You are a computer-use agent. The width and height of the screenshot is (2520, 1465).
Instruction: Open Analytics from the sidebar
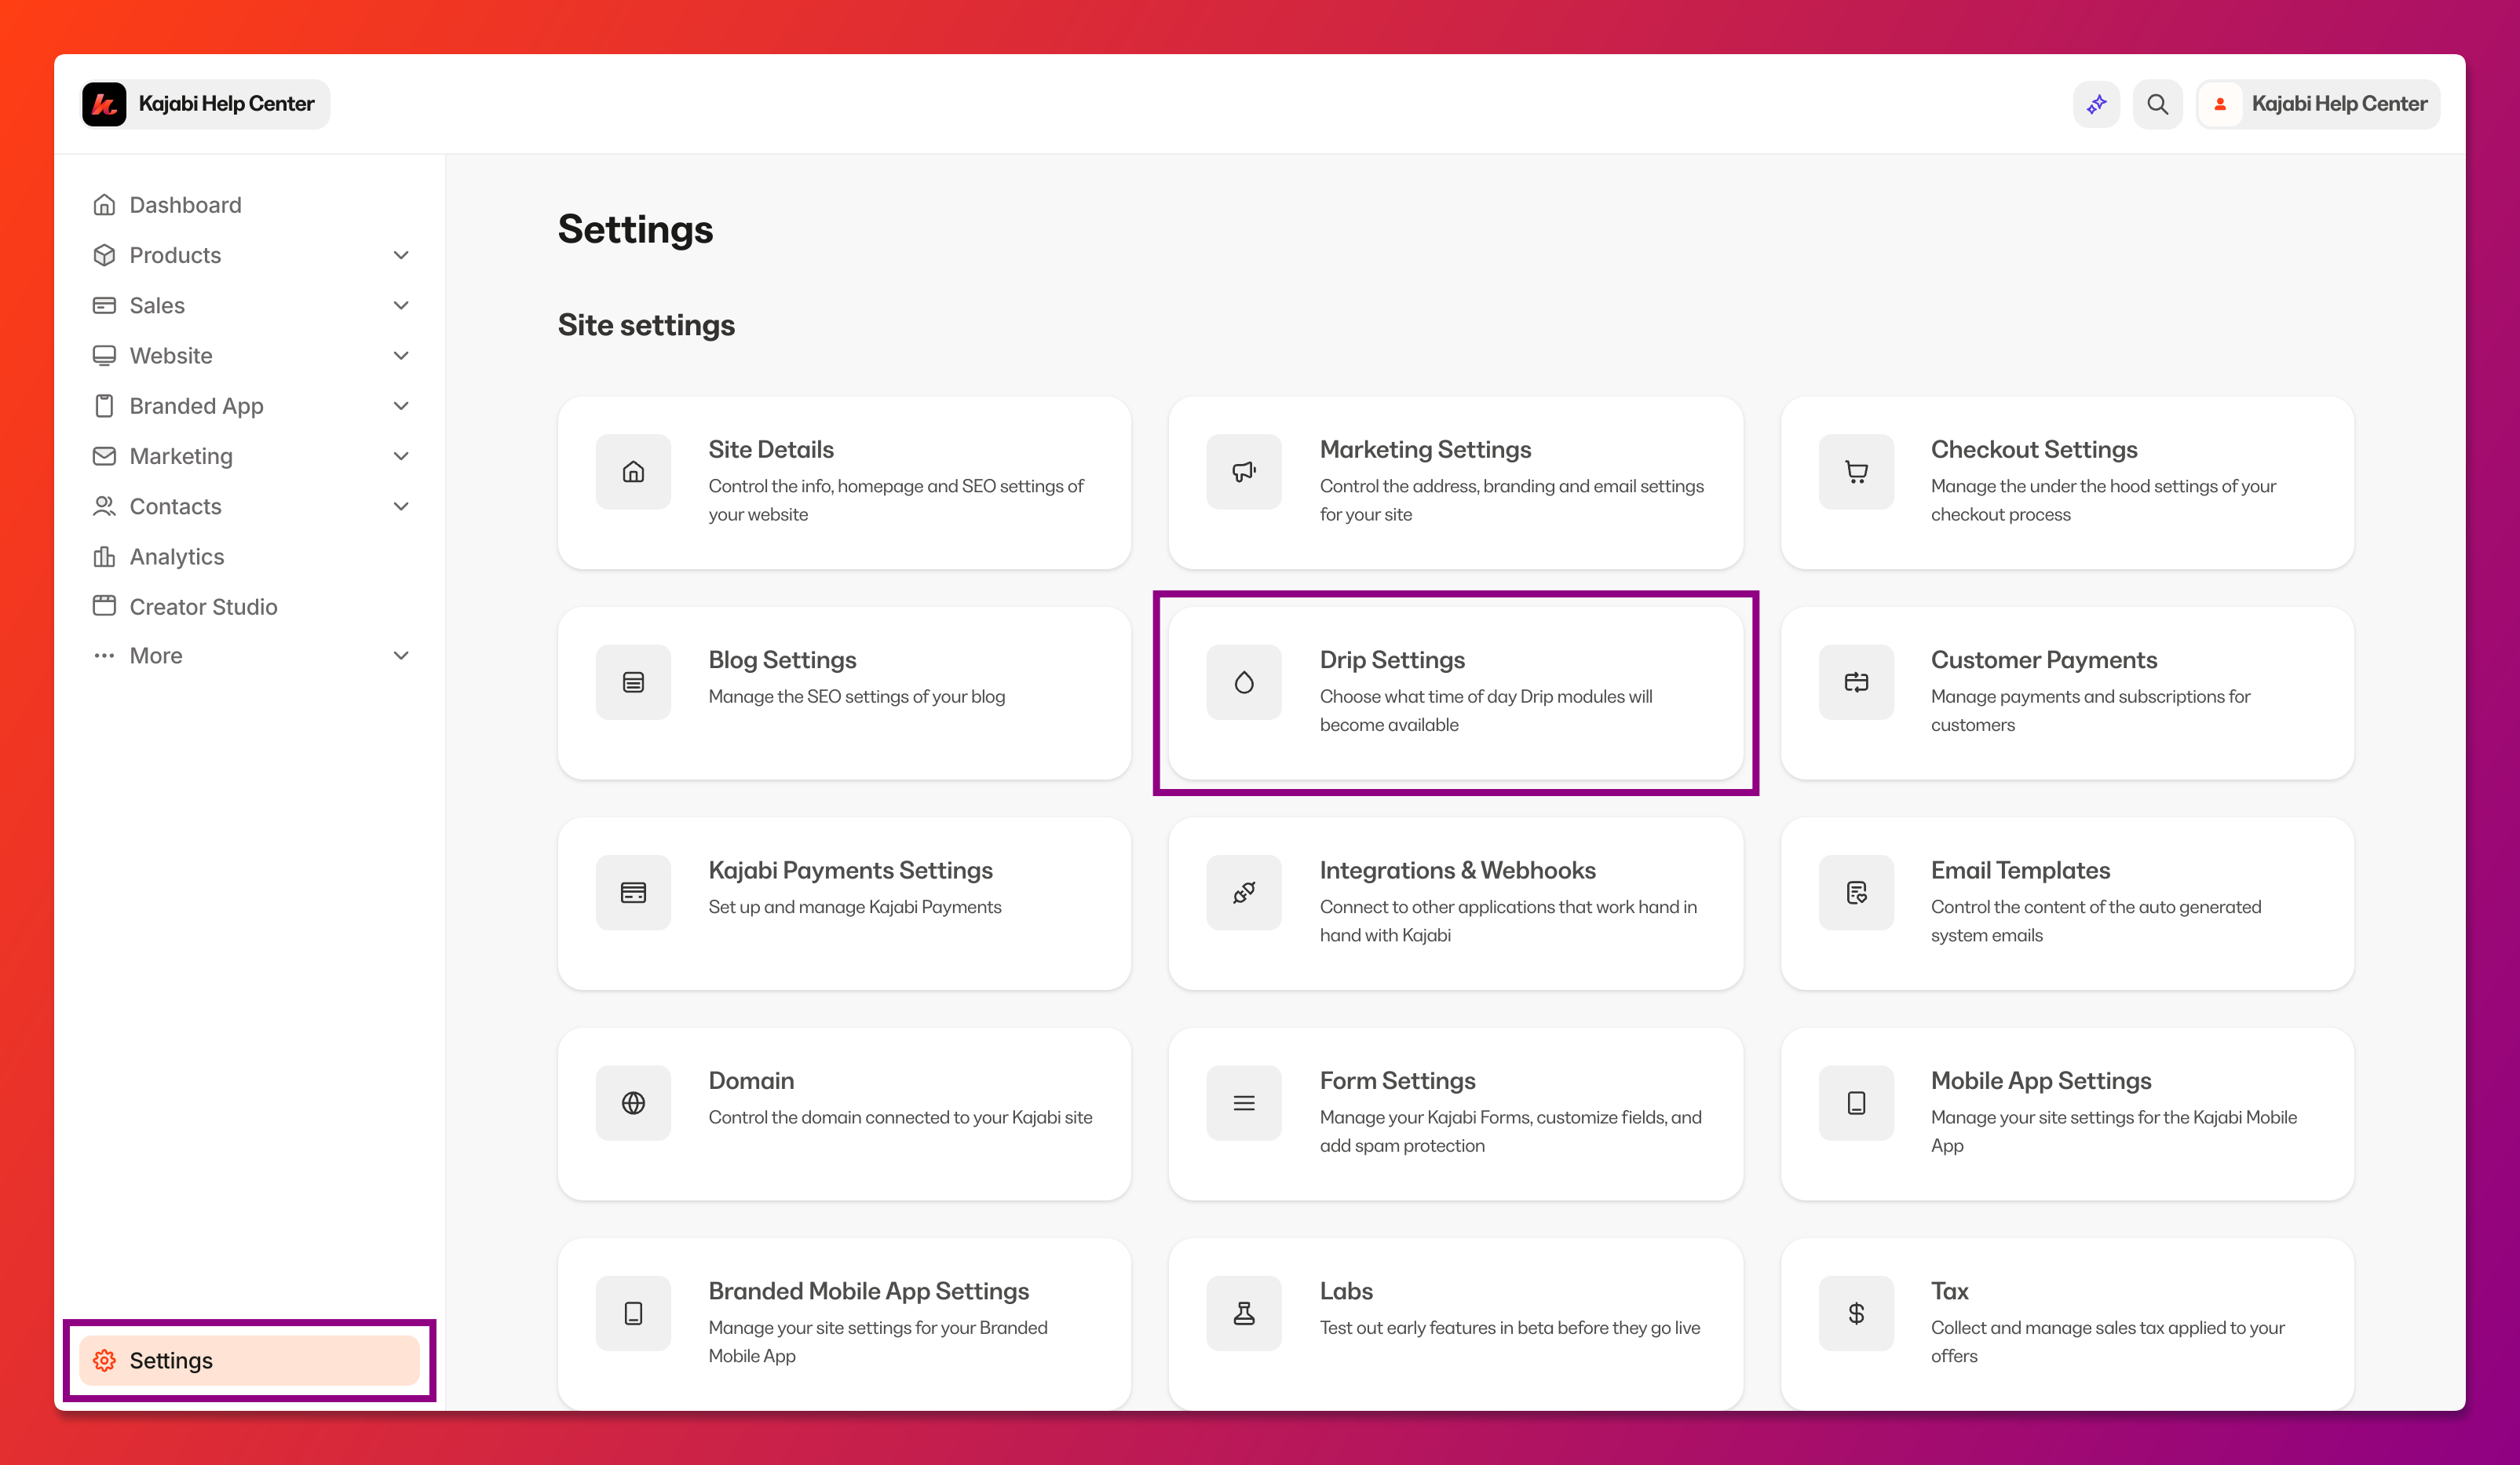(x=249, y=557)
